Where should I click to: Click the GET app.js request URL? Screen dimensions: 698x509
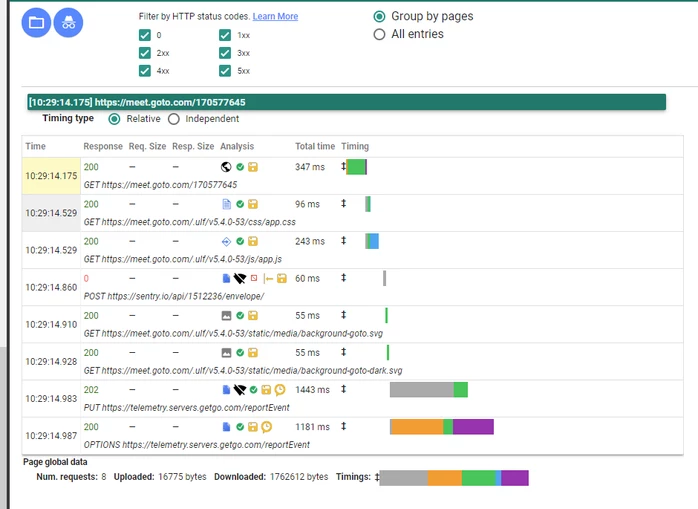pos(183,259)
